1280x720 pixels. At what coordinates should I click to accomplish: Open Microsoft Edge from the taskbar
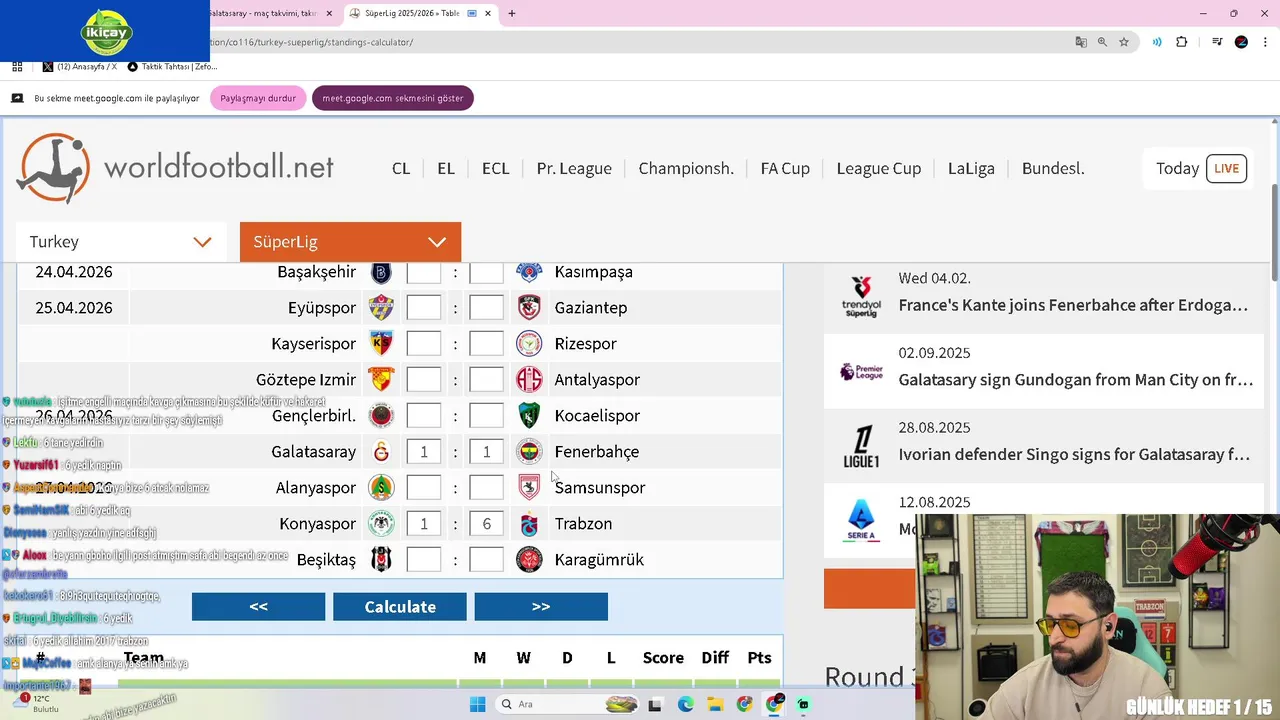tap(685, 704)
